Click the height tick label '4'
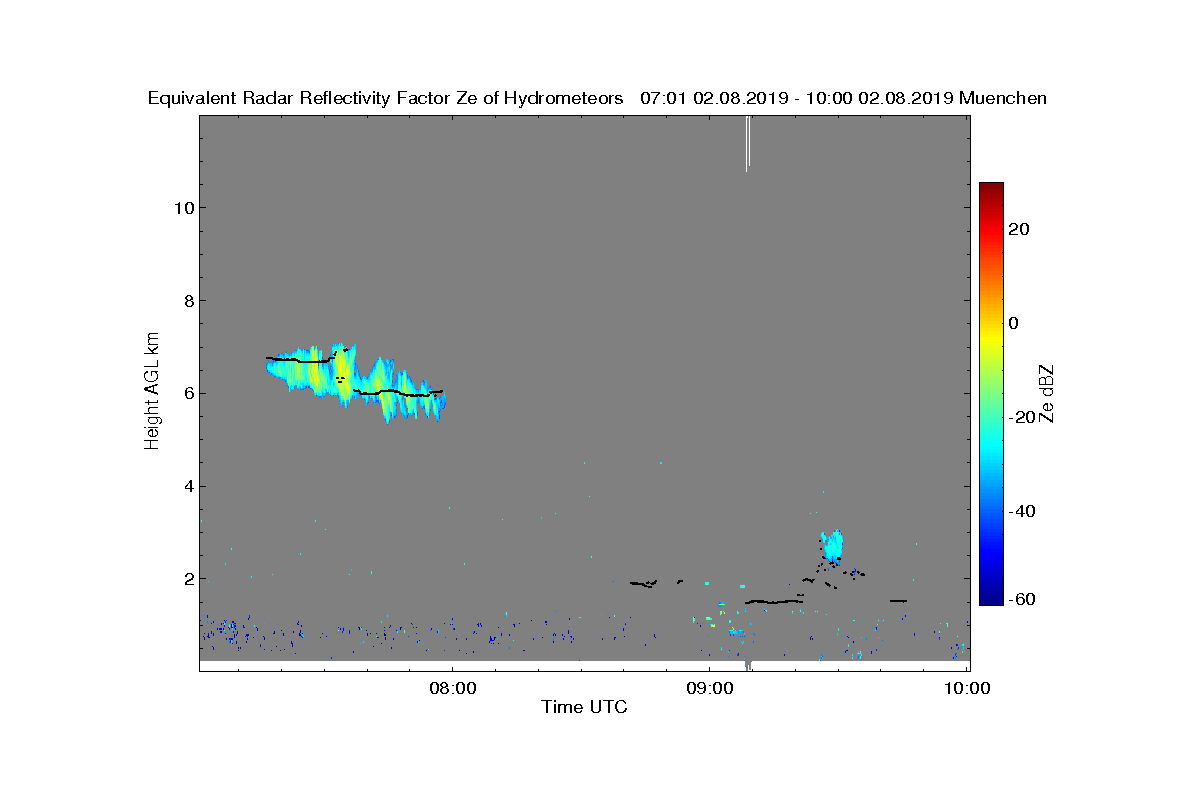Image resolution: width=1200 pixels, height=800 pixels. pyautogui.click(x=188, y=486)
